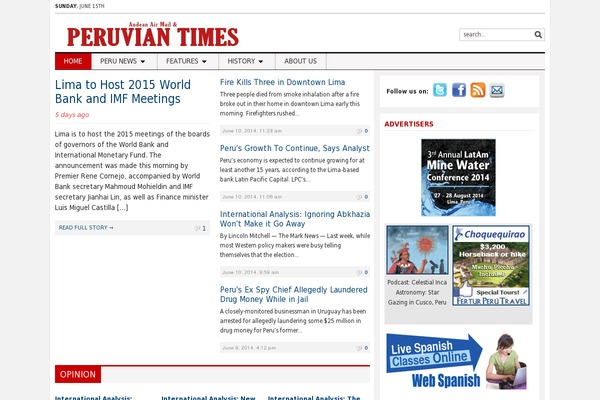This screenshot has height=400, width=600.
Task: Click comment bubble for Ex Spy Chief article
Action: point(359,348)
